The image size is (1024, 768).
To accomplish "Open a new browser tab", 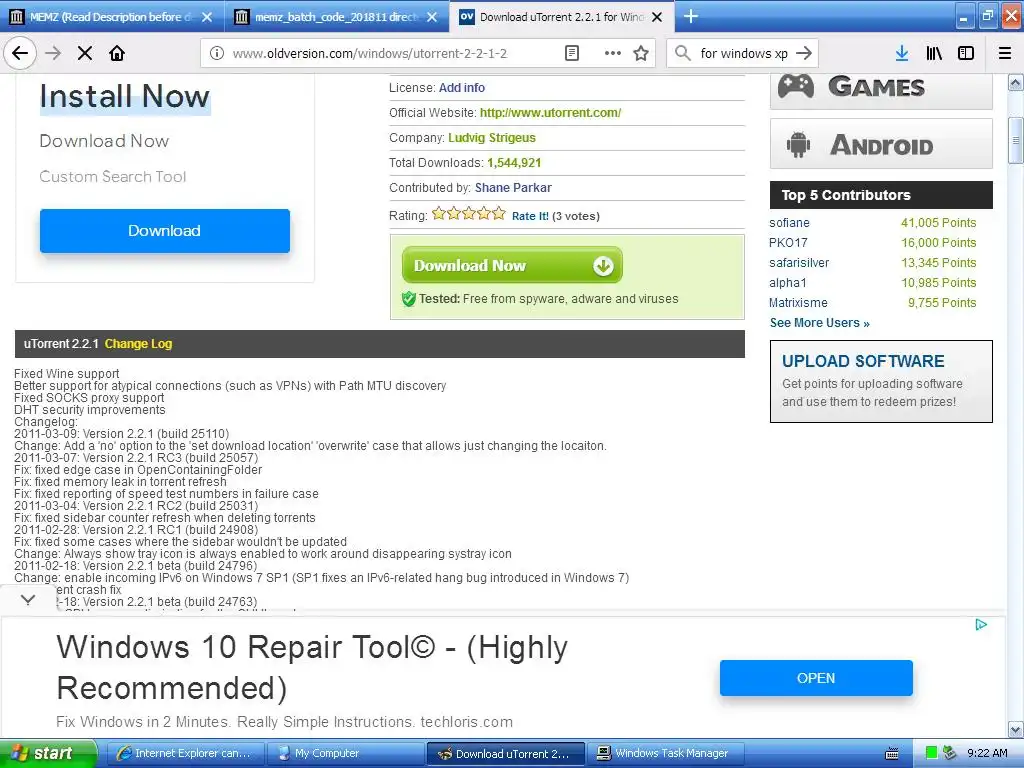I will click(691, 16).
